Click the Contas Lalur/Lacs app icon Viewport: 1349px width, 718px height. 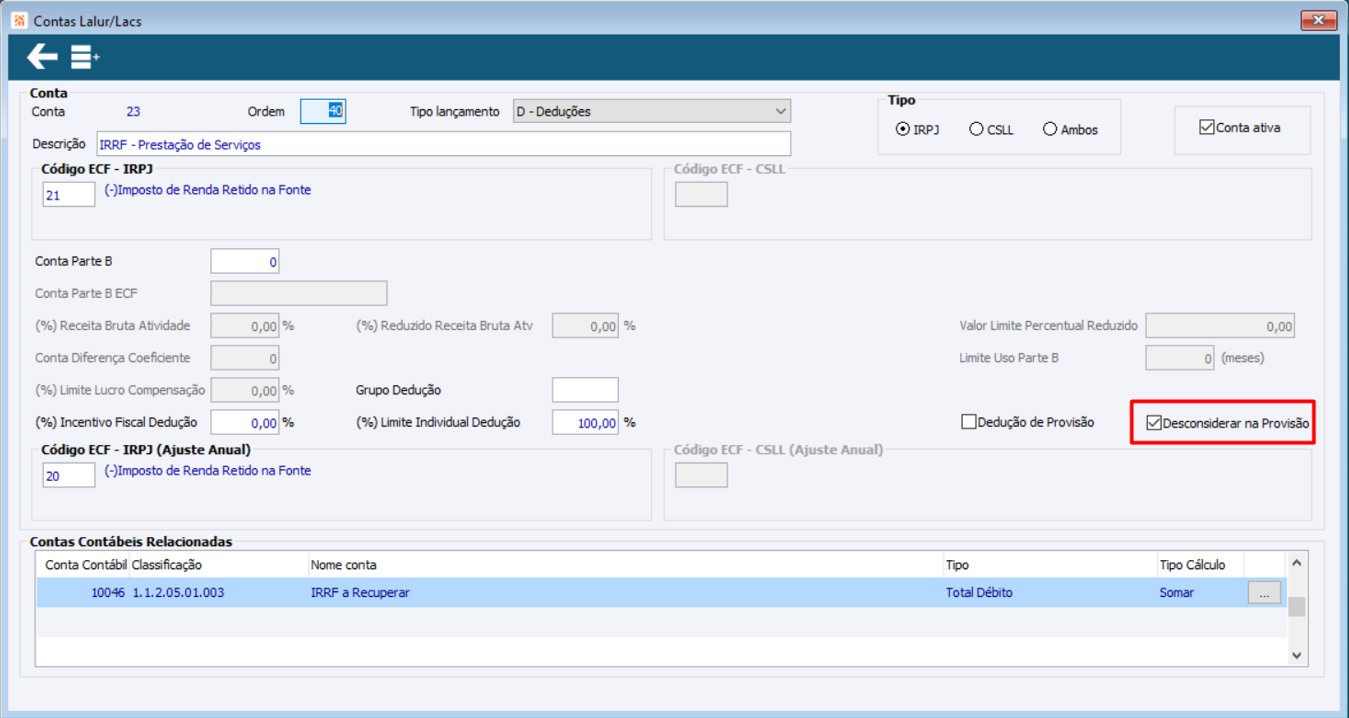click(19, 20)
